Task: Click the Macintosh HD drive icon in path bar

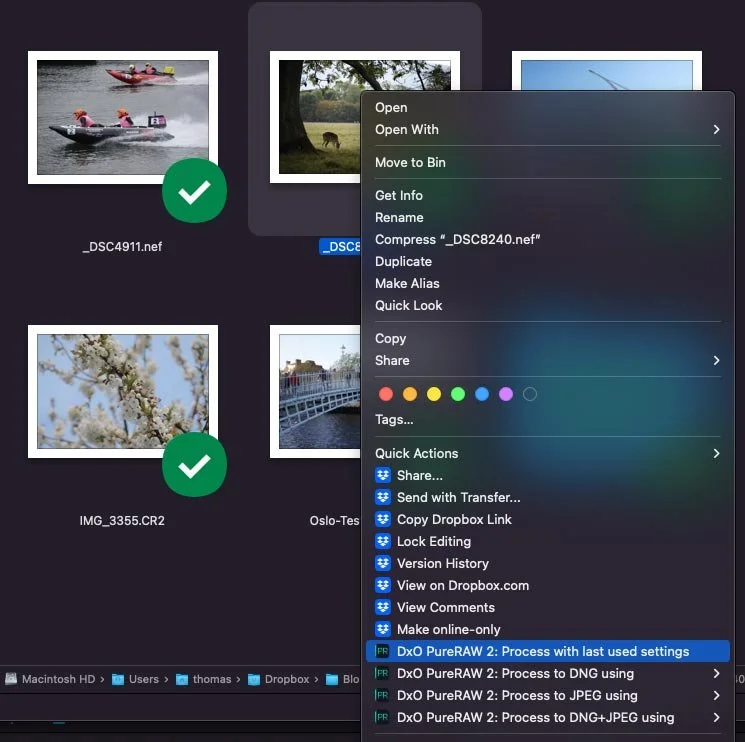Action: (11, 679)
